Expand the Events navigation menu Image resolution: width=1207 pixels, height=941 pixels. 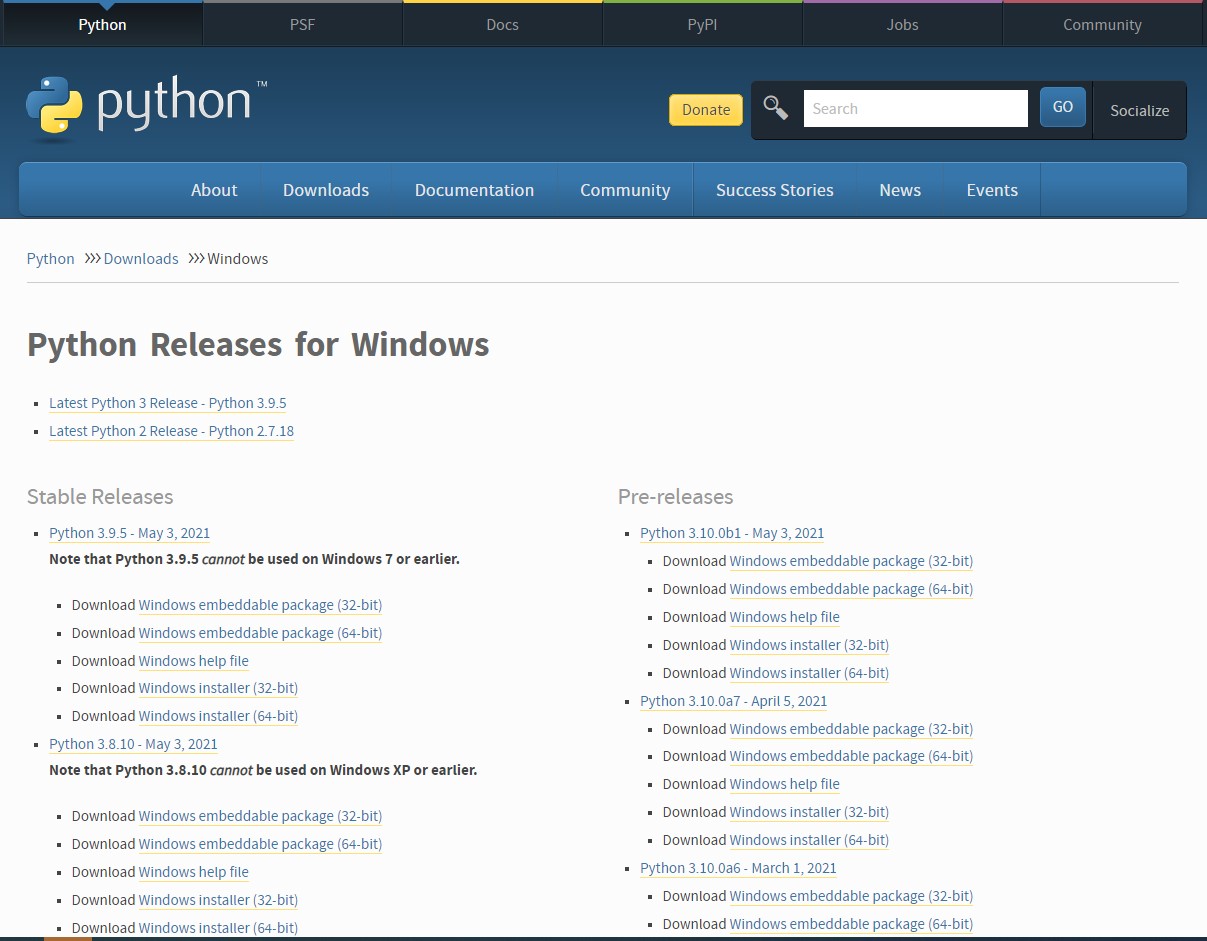pyautogui.click(x=992, y=190)
